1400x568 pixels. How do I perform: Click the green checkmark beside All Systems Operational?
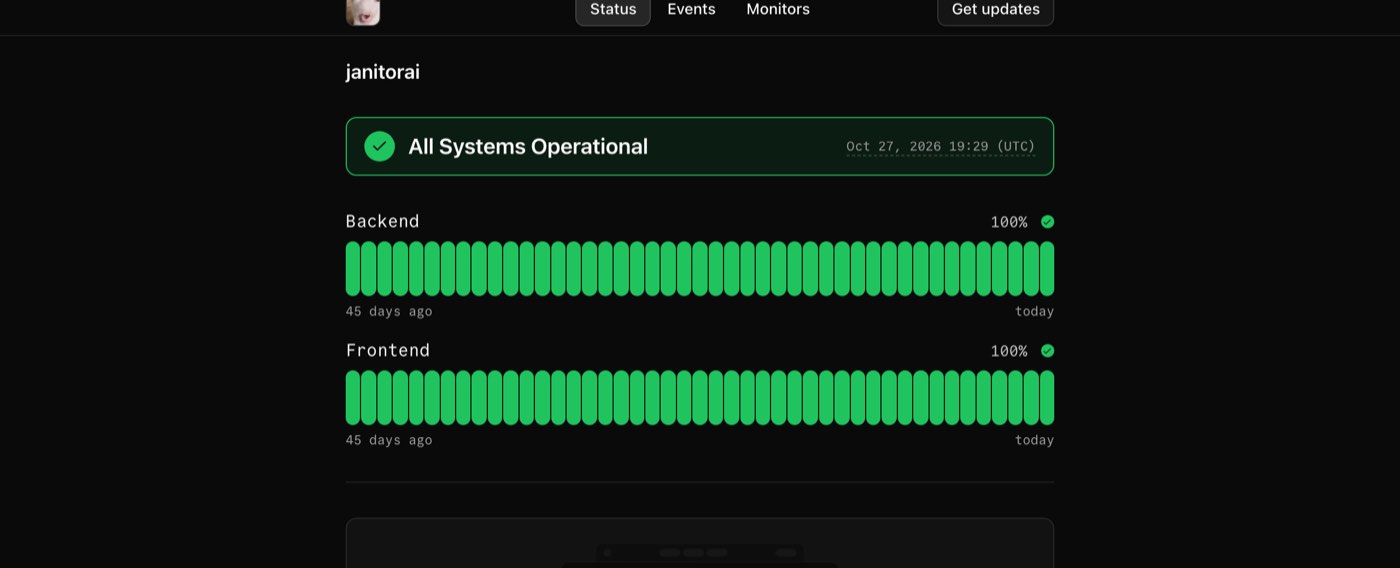[x=379, y=146]
